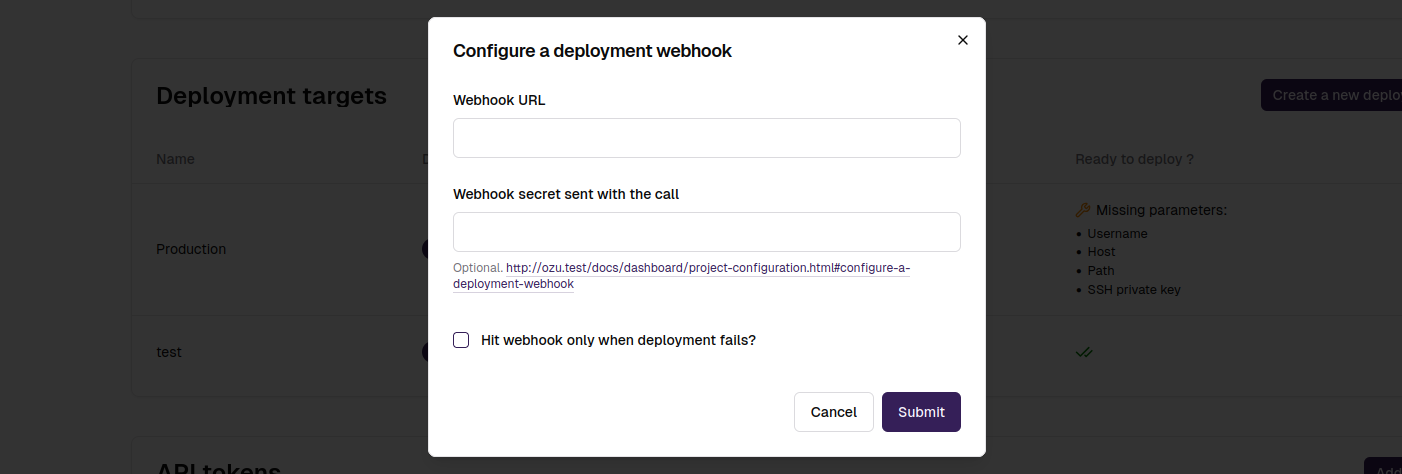Screen dimensions: 1402x474
Task: Tick the deployment-fails-only checkbox
Action: pos(461,340)
